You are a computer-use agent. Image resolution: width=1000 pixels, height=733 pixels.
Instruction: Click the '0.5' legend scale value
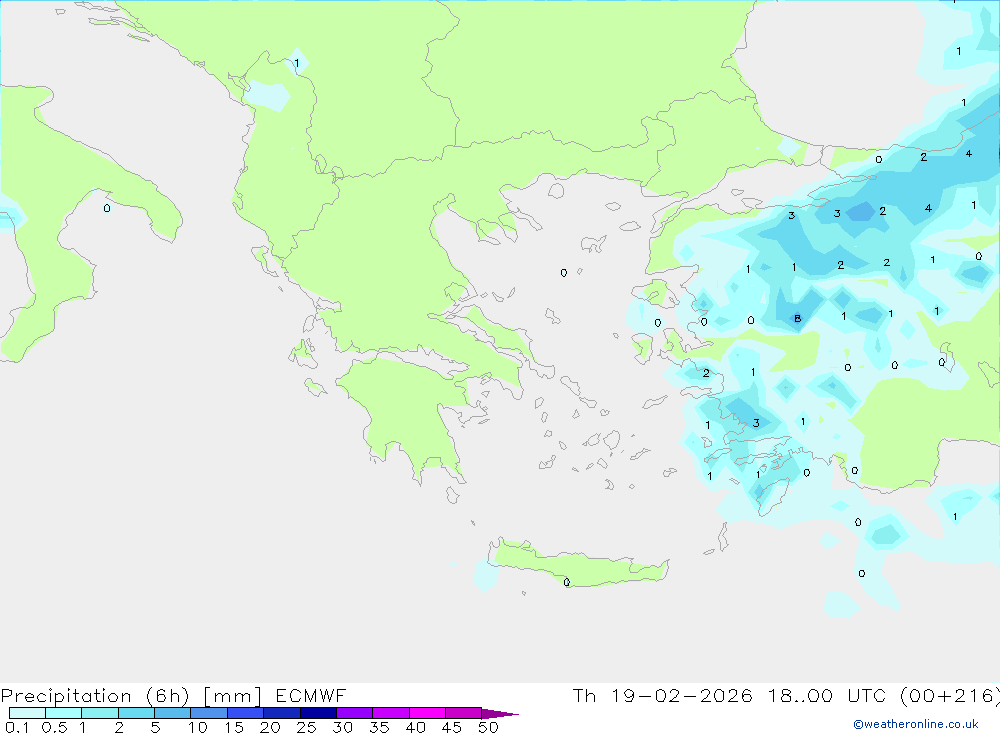[54, 727]
